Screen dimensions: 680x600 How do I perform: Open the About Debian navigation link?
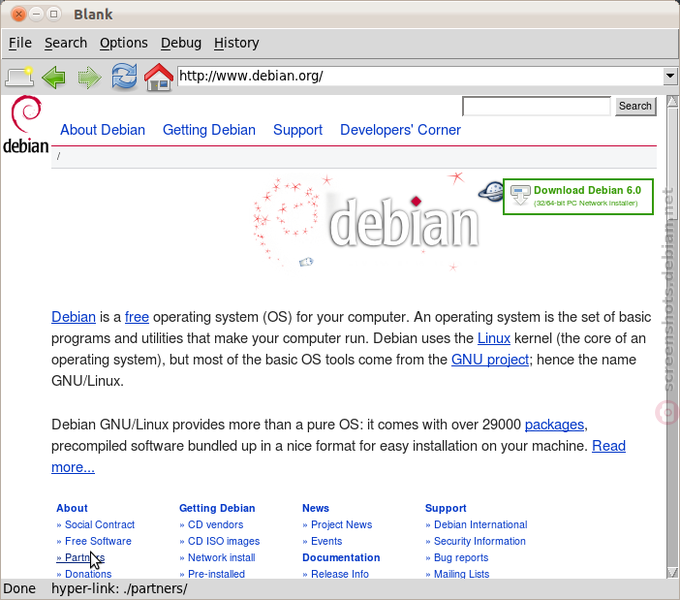click(102, 130)
